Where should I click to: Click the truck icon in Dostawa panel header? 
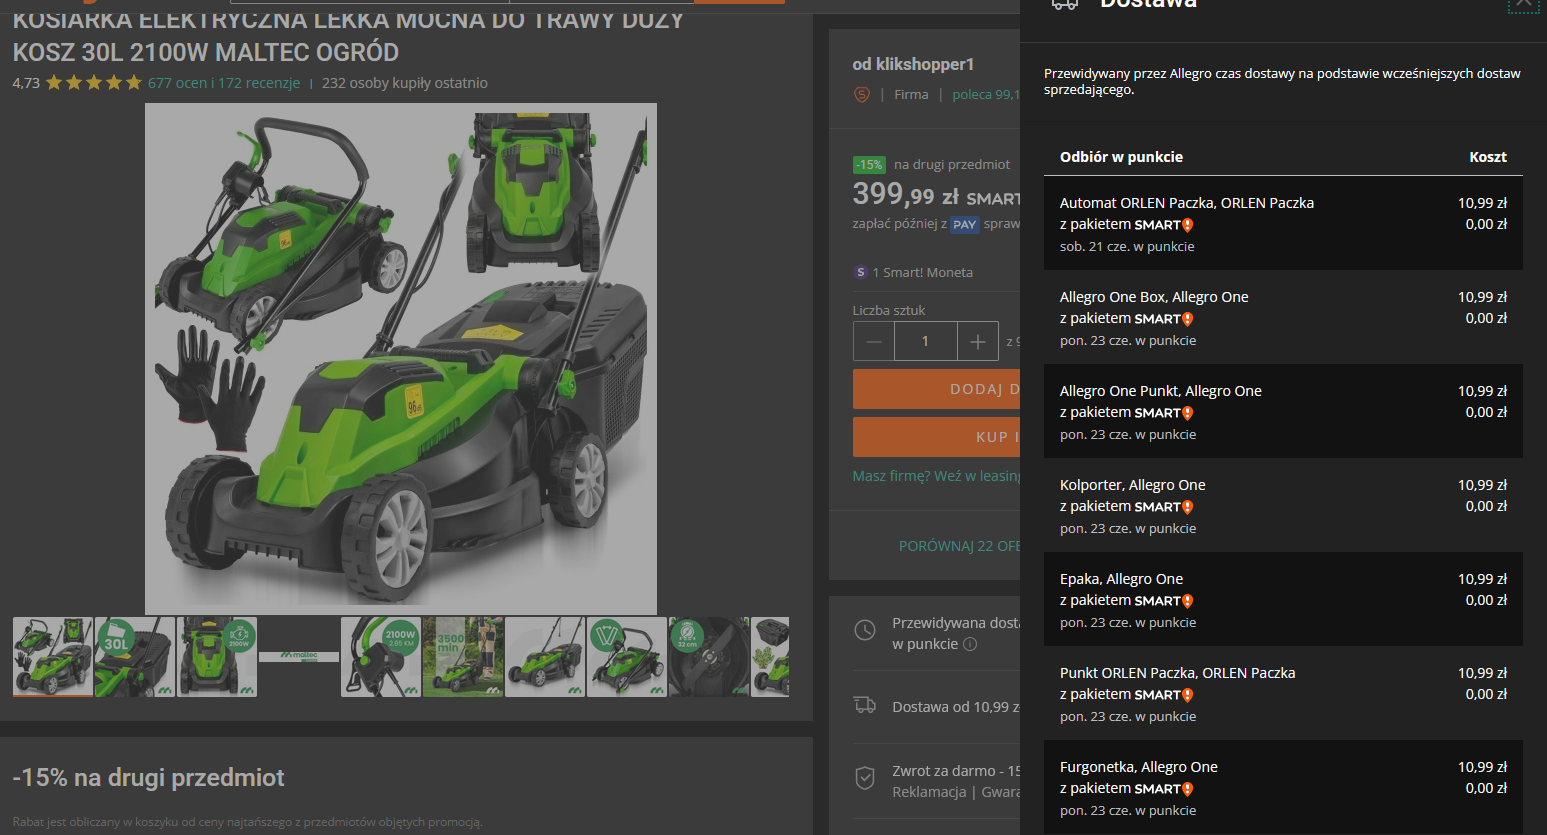pyautogui.click(x=1065, y=4)
